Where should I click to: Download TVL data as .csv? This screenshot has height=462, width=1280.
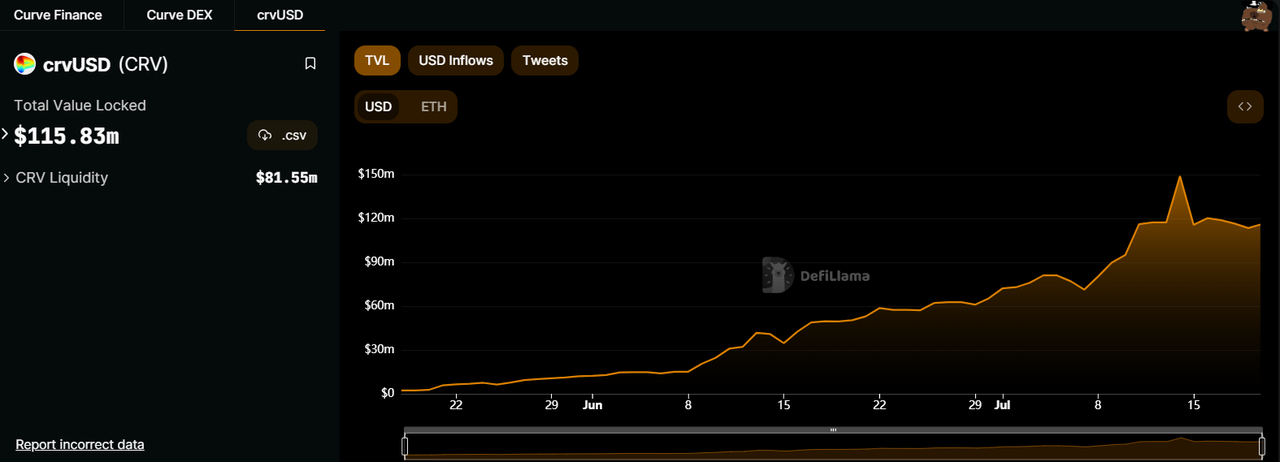coord(282,135)
